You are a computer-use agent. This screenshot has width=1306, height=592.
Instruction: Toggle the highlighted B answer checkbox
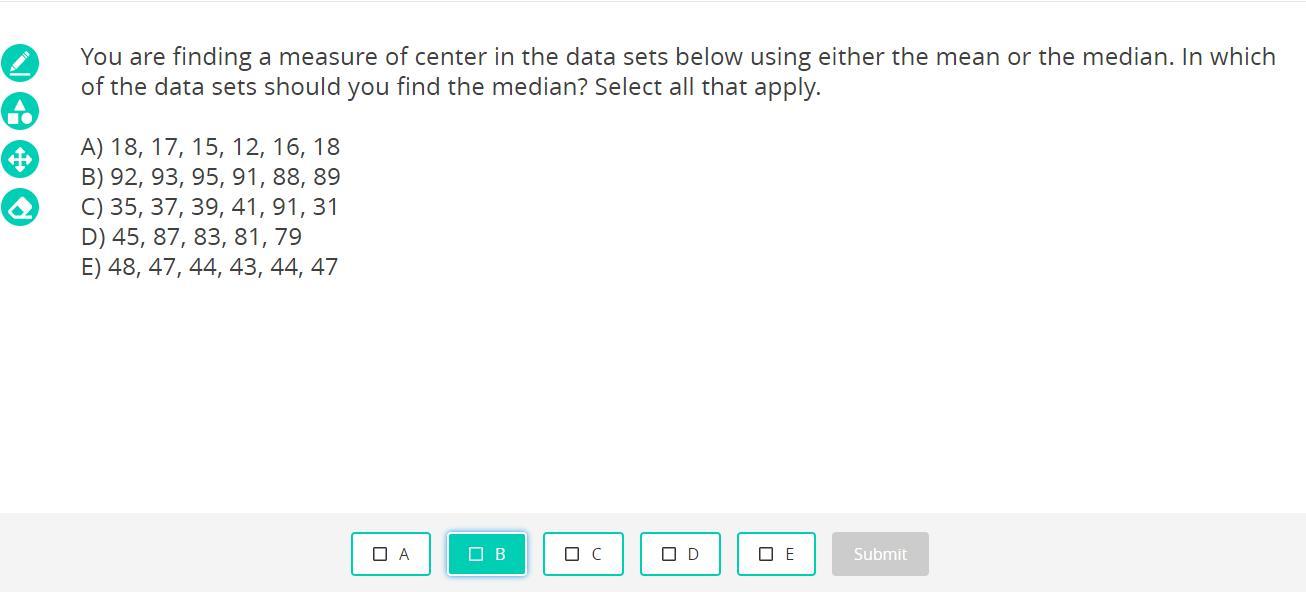(x=487, y=554)
